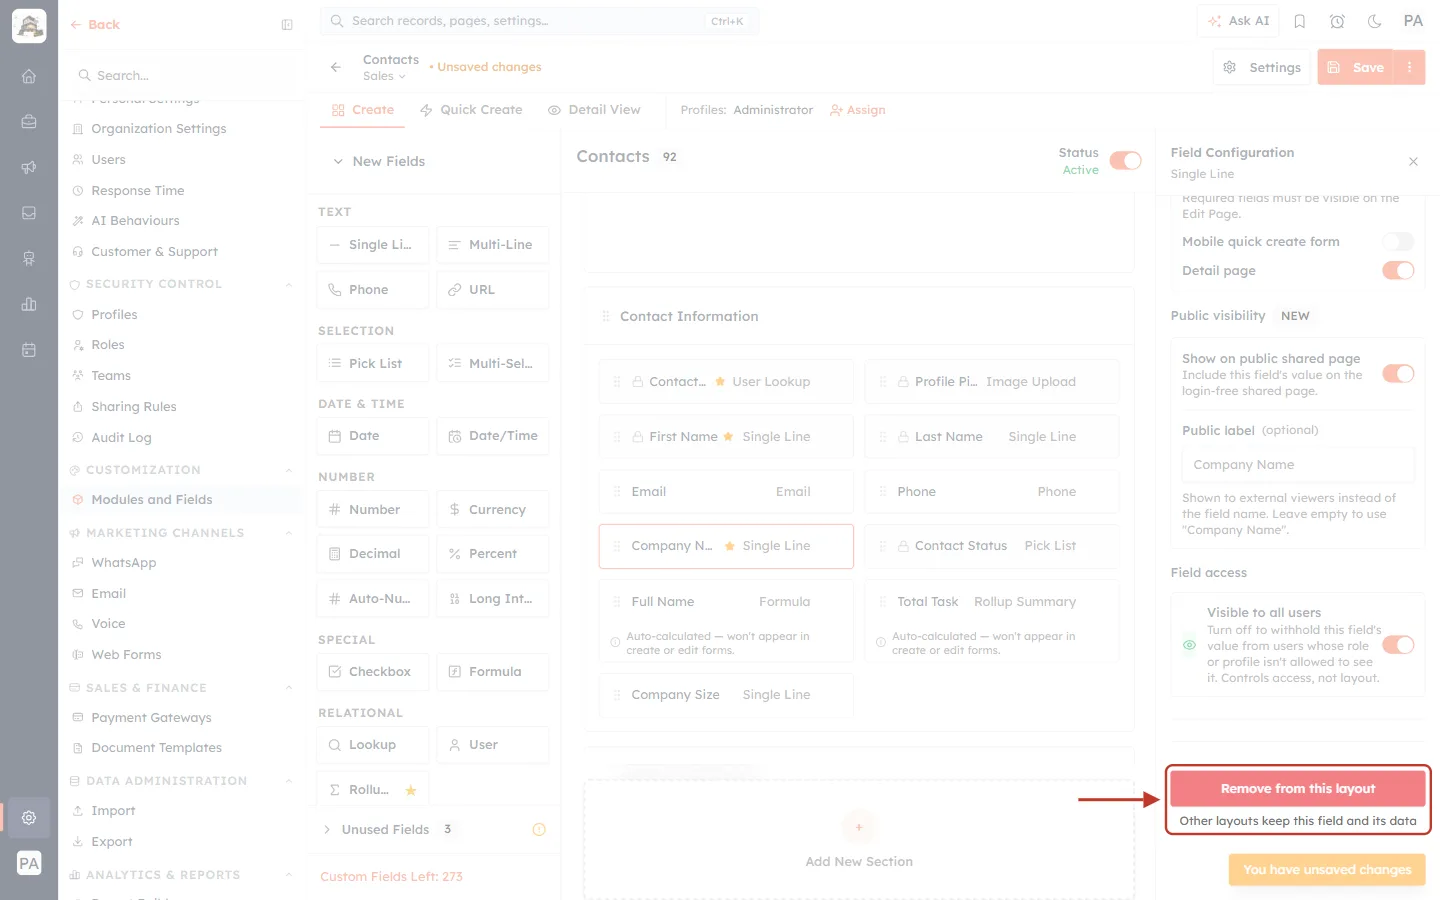The height and width of the screenshot is (900, 1440).
Task: Open the inbox icon in left rail
Action: pos(29,213)
